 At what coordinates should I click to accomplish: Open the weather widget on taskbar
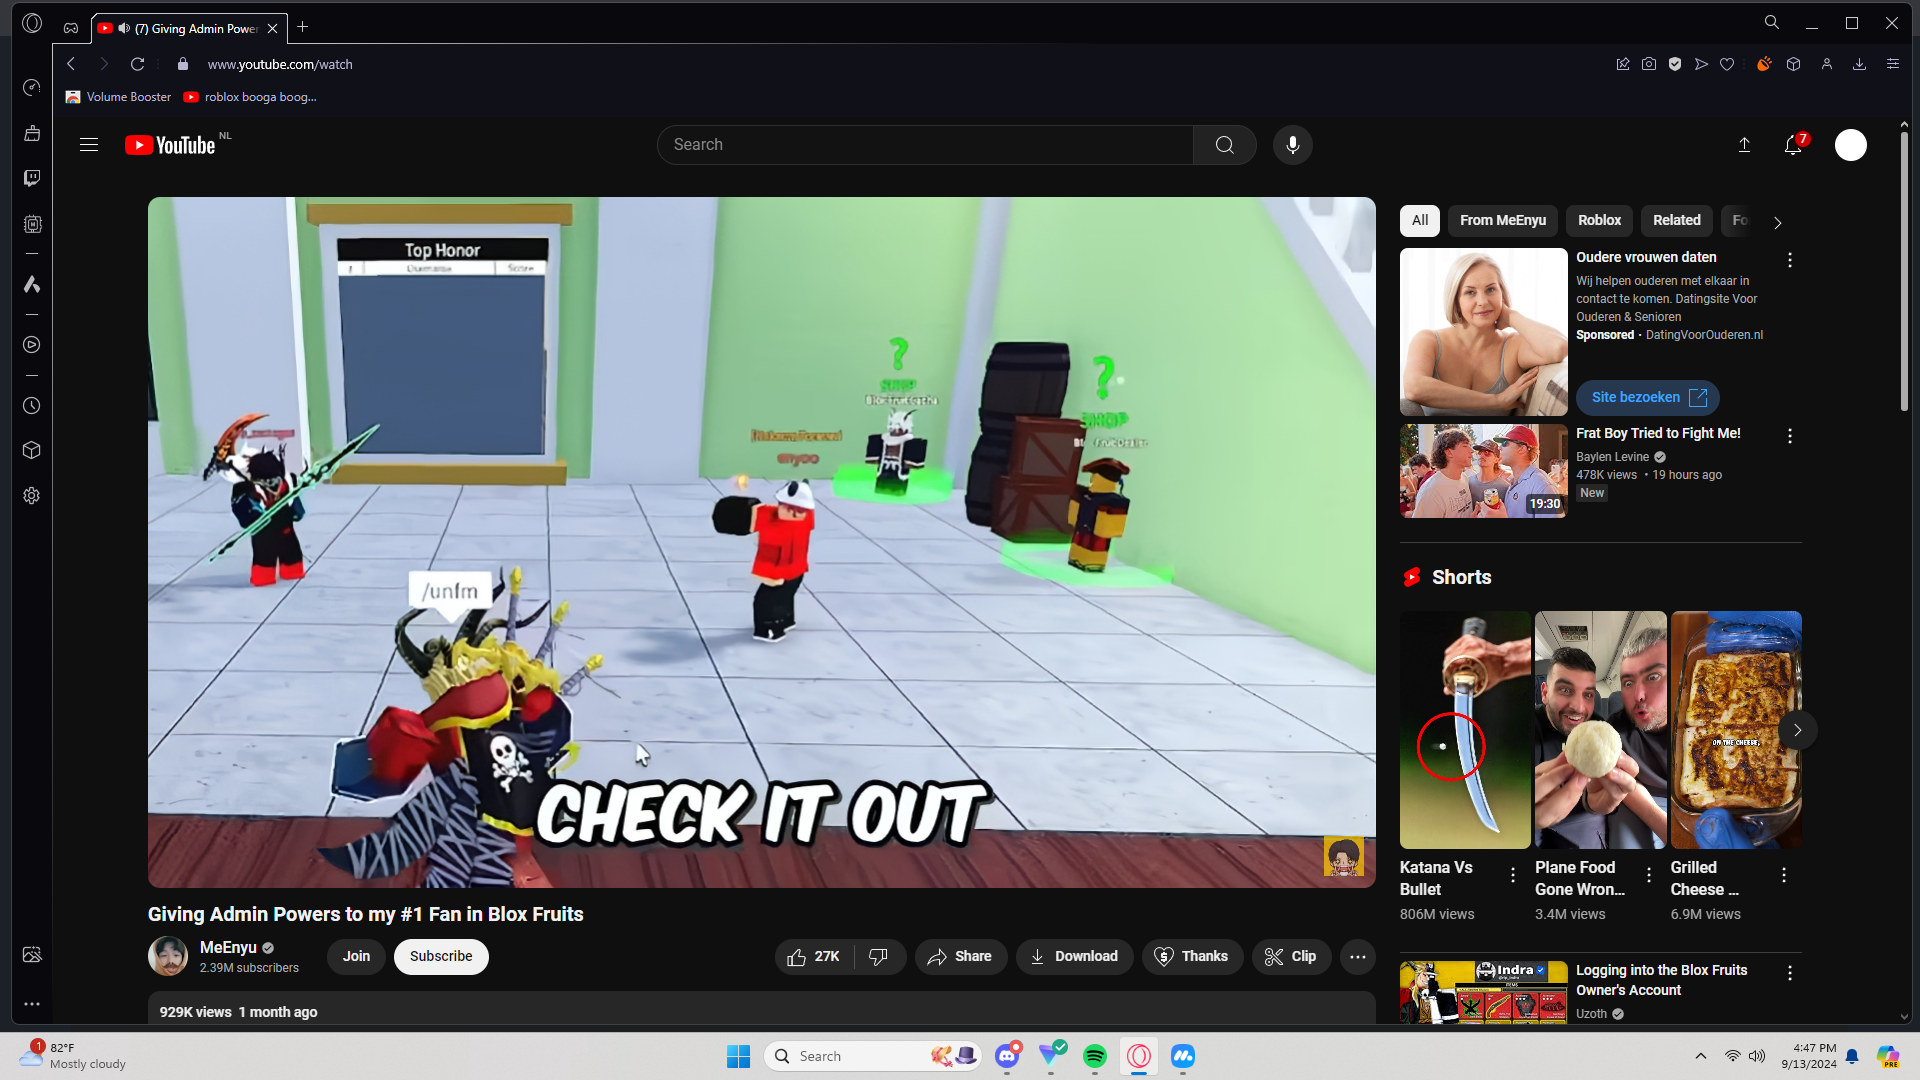[74, 1056]
